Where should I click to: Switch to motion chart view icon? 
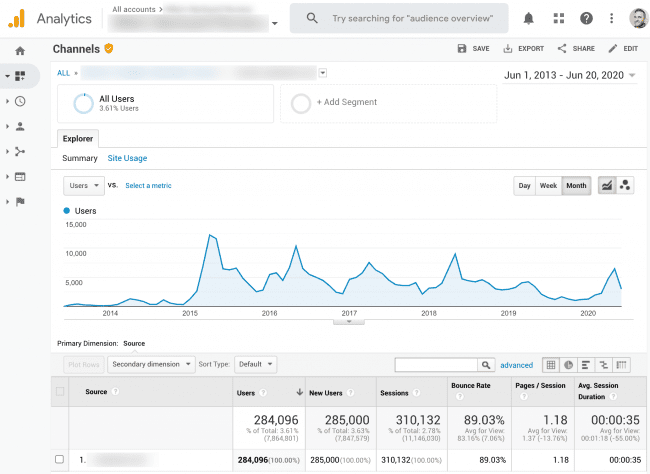(626, 185)
